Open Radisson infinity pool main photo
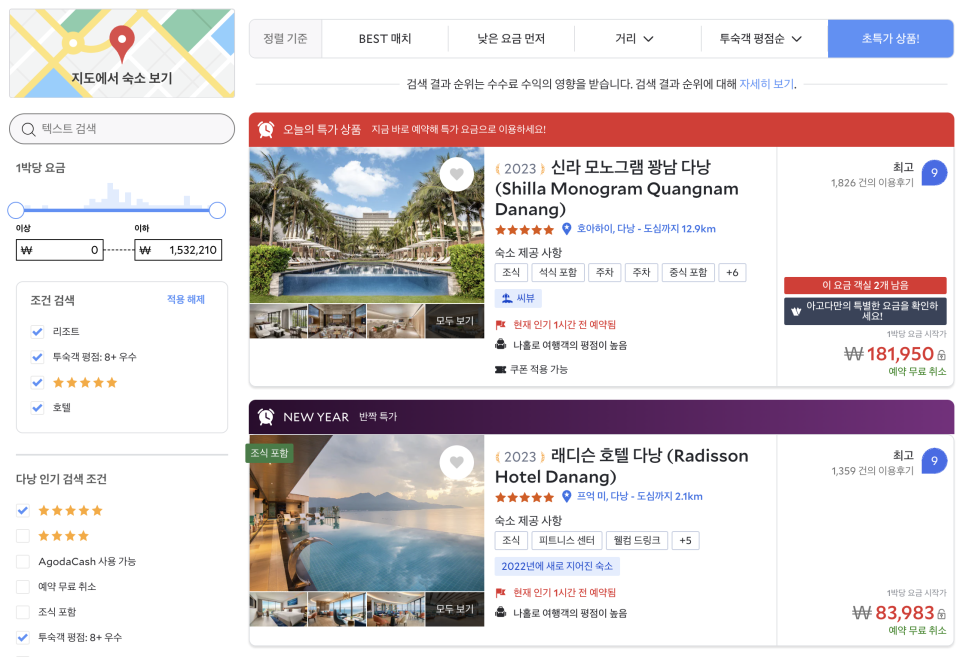Image resolution: width=966 pixels, height=657 pixels. click(367, 513)
